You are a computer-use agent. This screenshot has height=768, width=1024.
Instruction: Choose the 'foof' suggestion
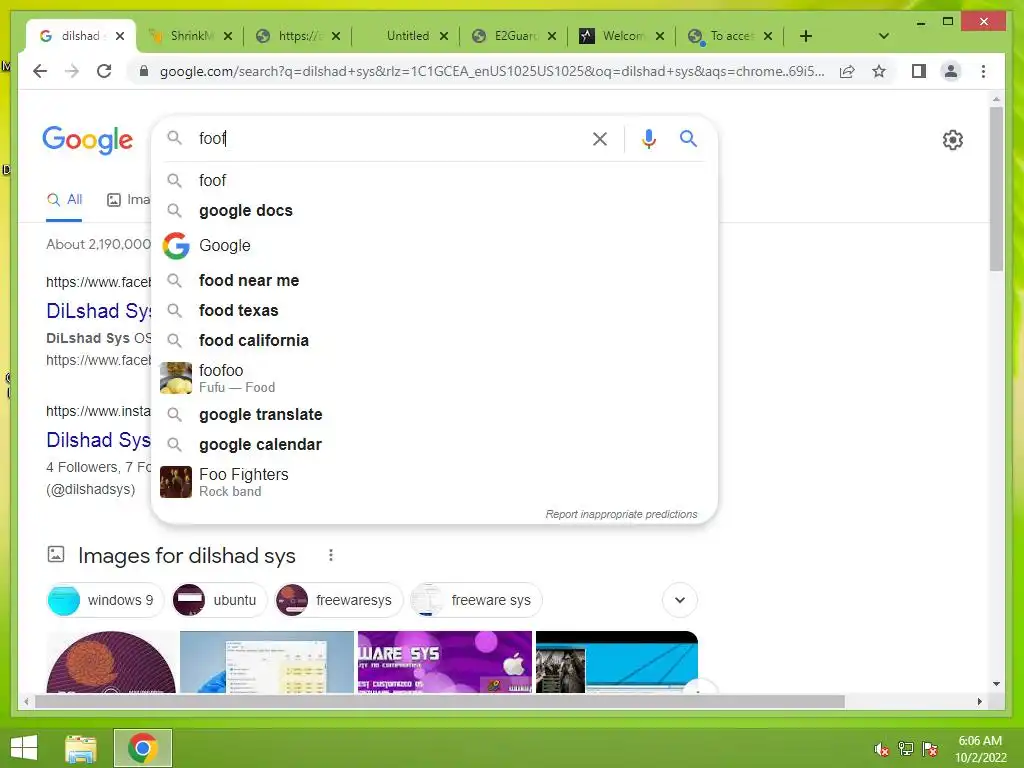(434, 180)
